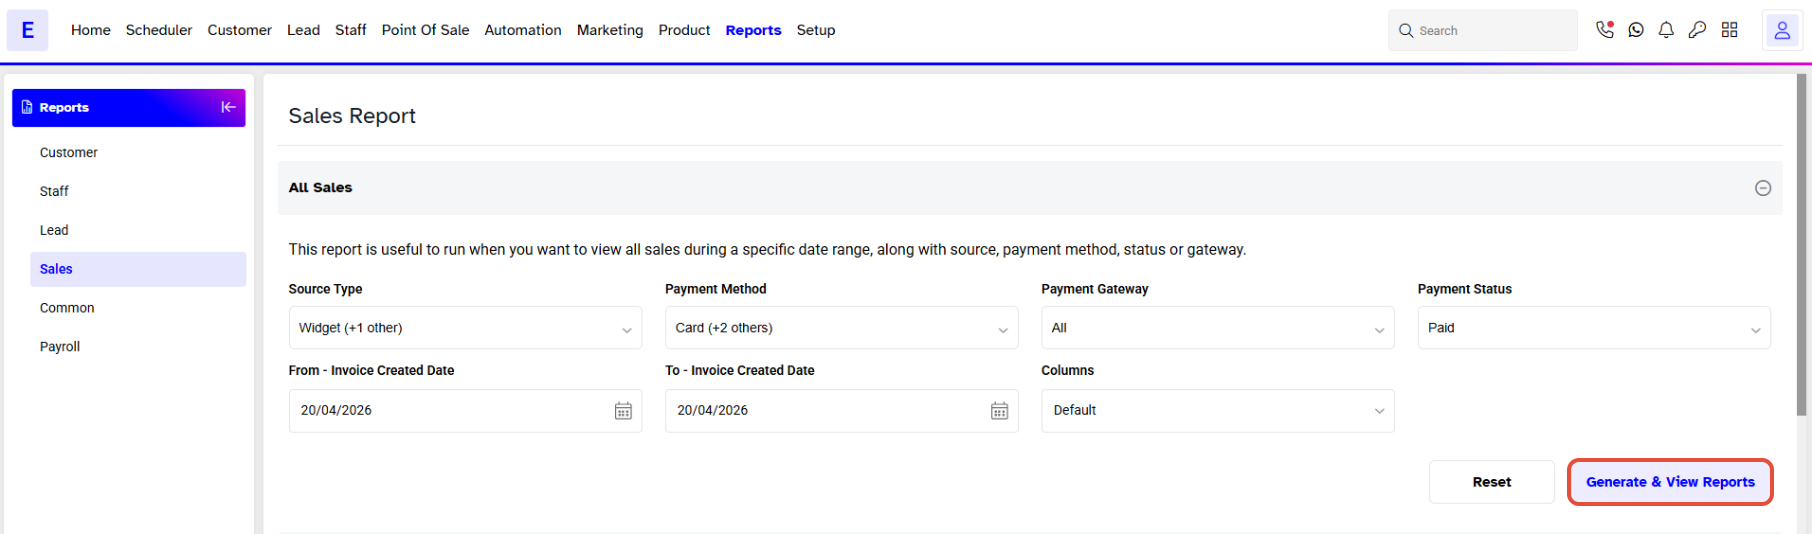This screenshot has width=1812, height=534.
Task: Open the Columns dropdown
Action: tap(1217, 411)
